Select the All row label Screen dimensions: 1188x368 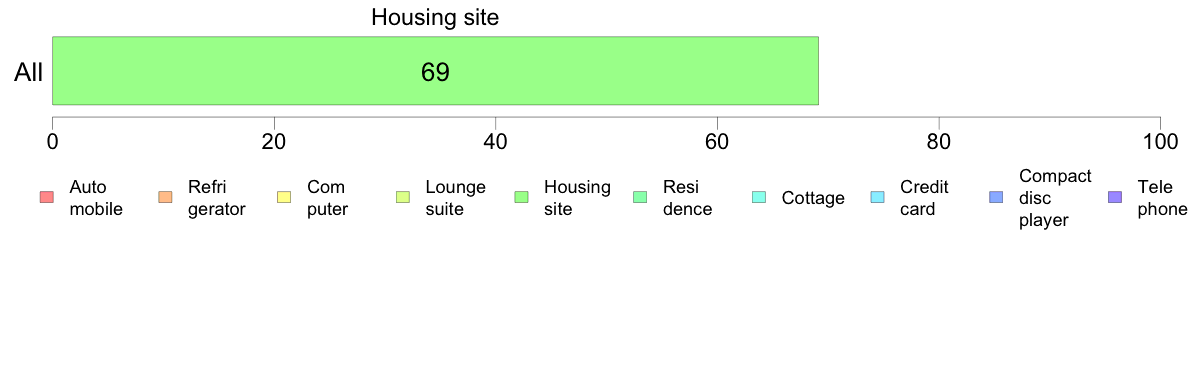pos(29,72)
